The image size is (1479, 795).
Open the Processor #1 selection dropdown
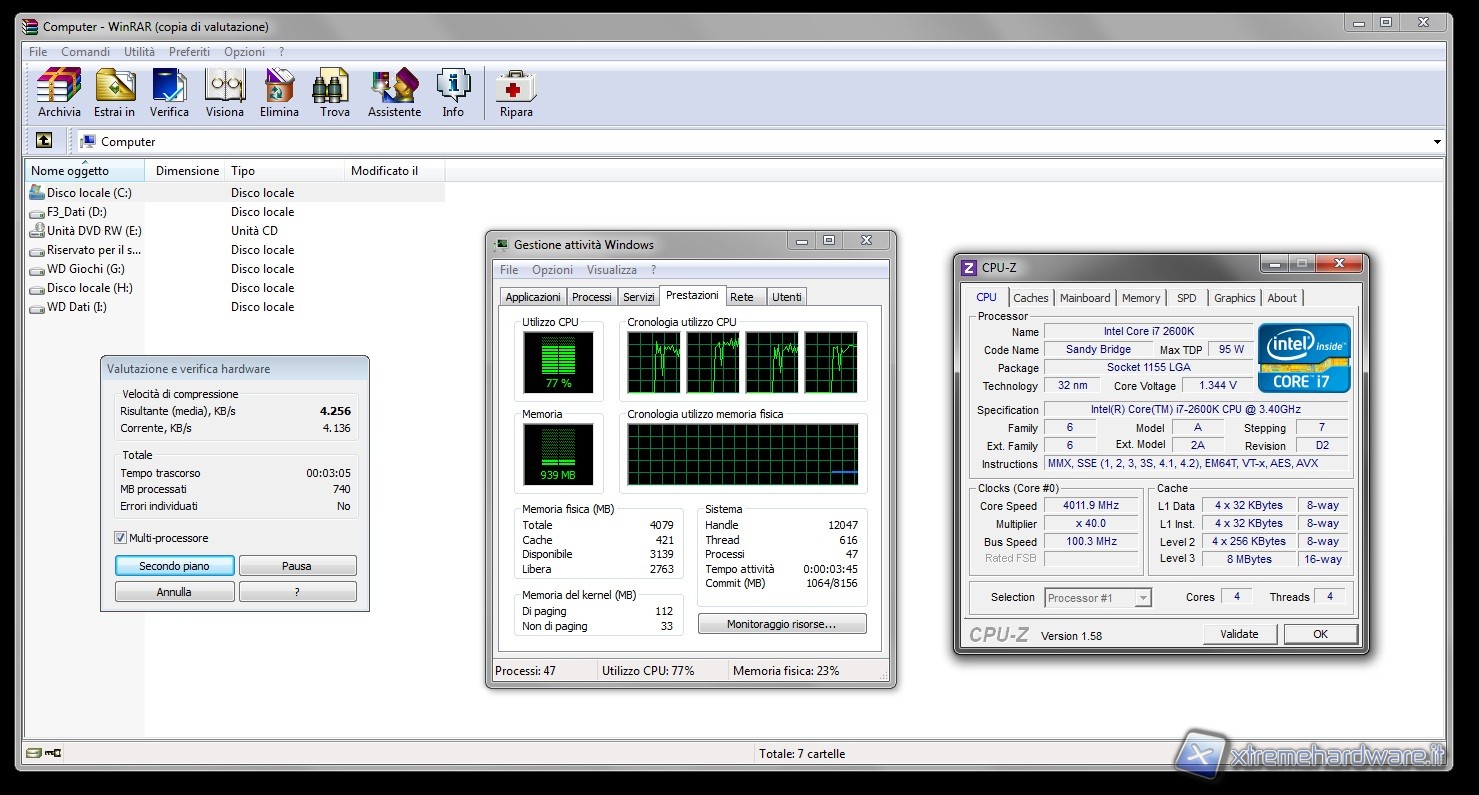point(1098,598)
